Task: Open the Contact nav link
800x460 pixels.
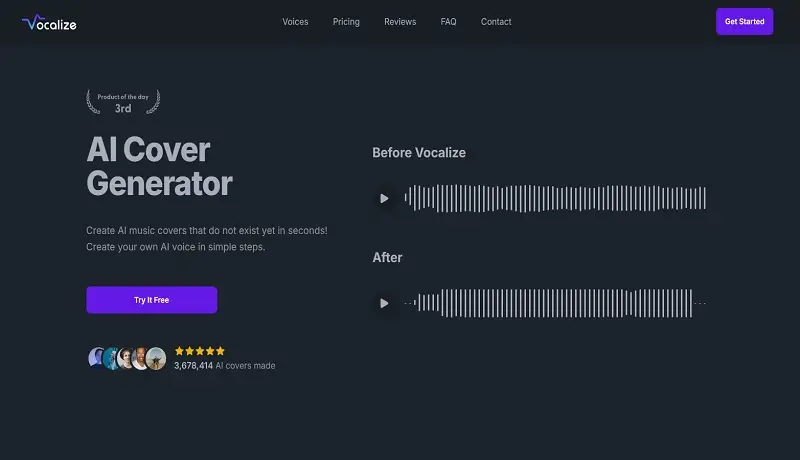Action: [x=496, y=22]
